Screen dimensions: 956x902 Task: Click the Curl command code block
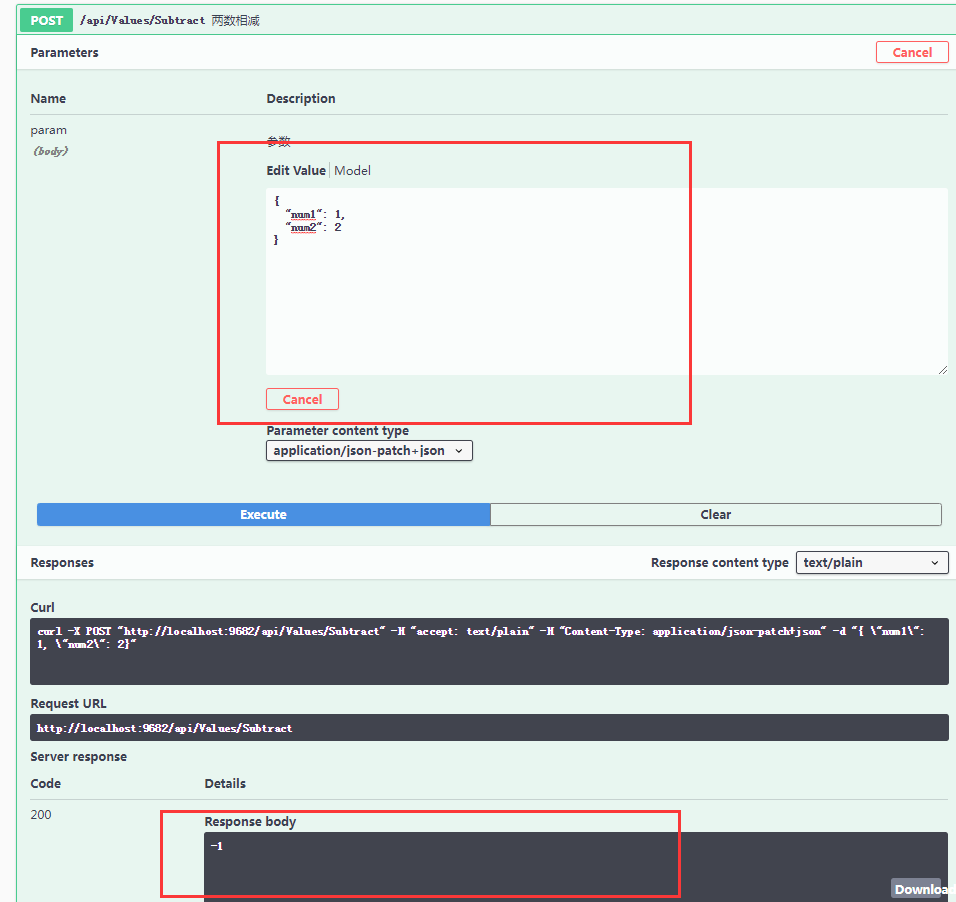coord(489,652)
